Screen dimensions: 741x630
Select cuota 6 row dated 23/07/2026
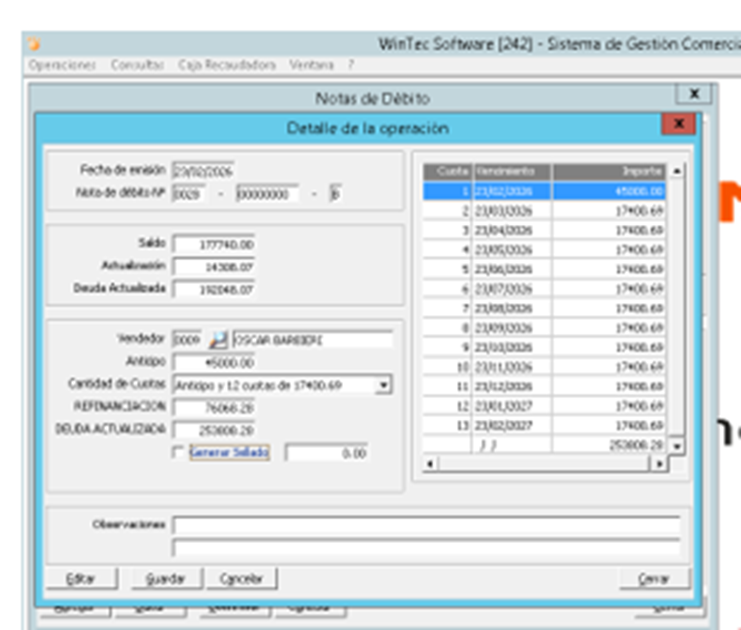544,289
